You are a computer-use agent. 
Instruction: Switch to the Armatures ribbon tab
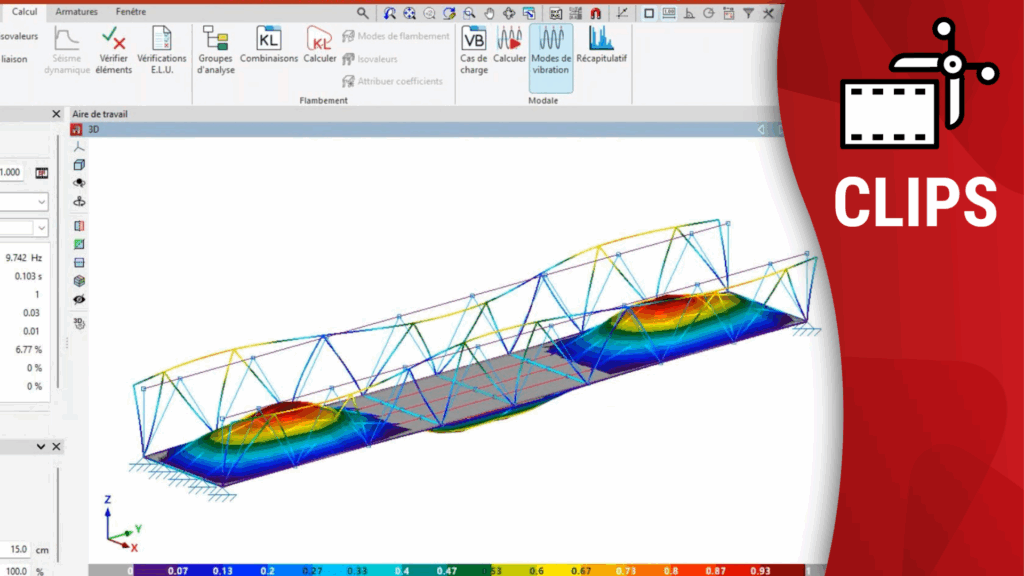point(77,12)
